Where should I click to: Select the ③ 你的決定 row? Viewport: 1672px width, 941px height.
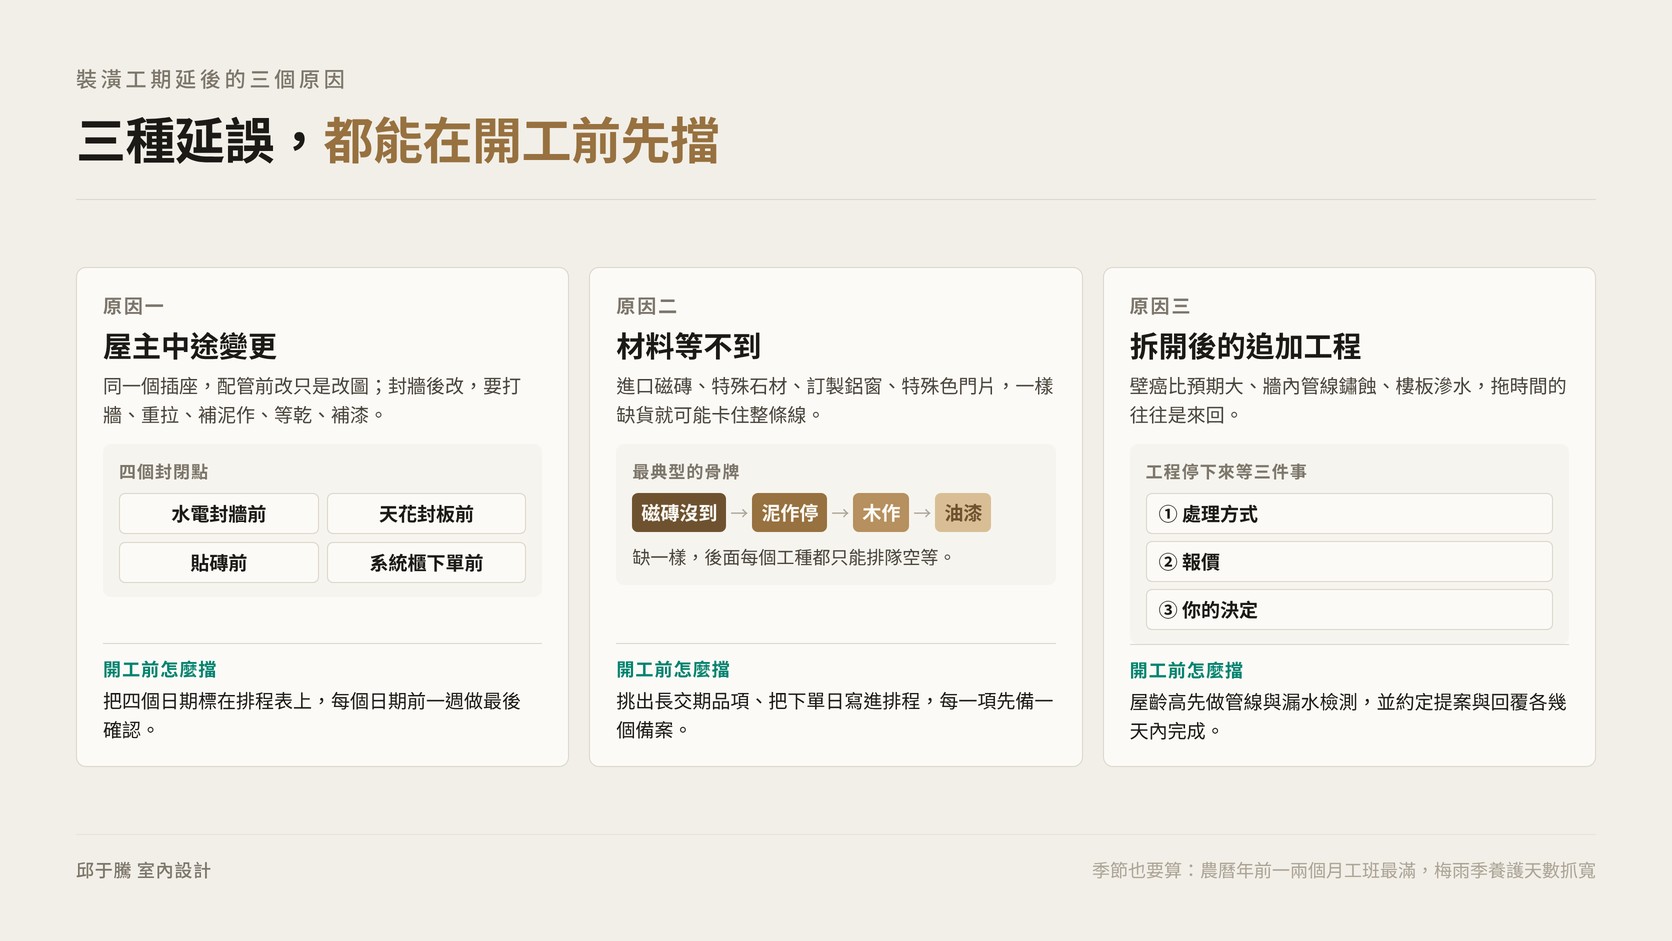pos(1349,610)
